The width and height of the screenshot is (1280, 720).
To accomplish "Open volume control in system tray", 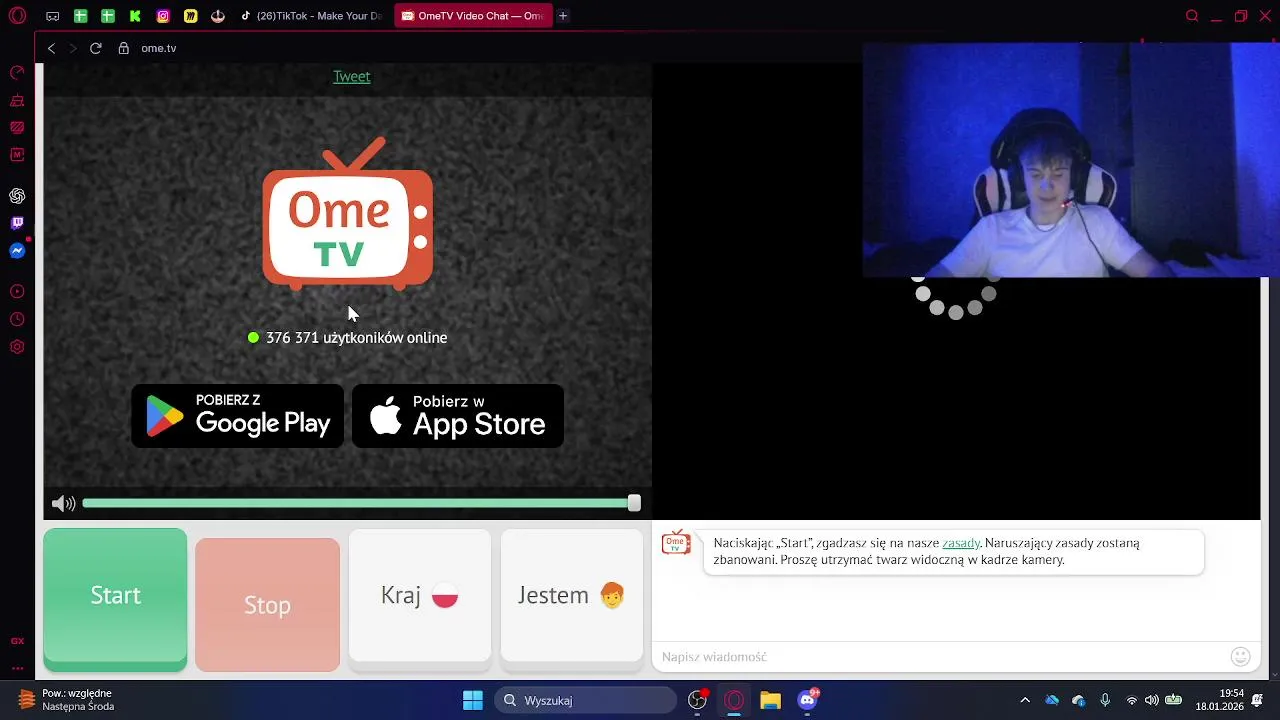I will [1152, 700].
